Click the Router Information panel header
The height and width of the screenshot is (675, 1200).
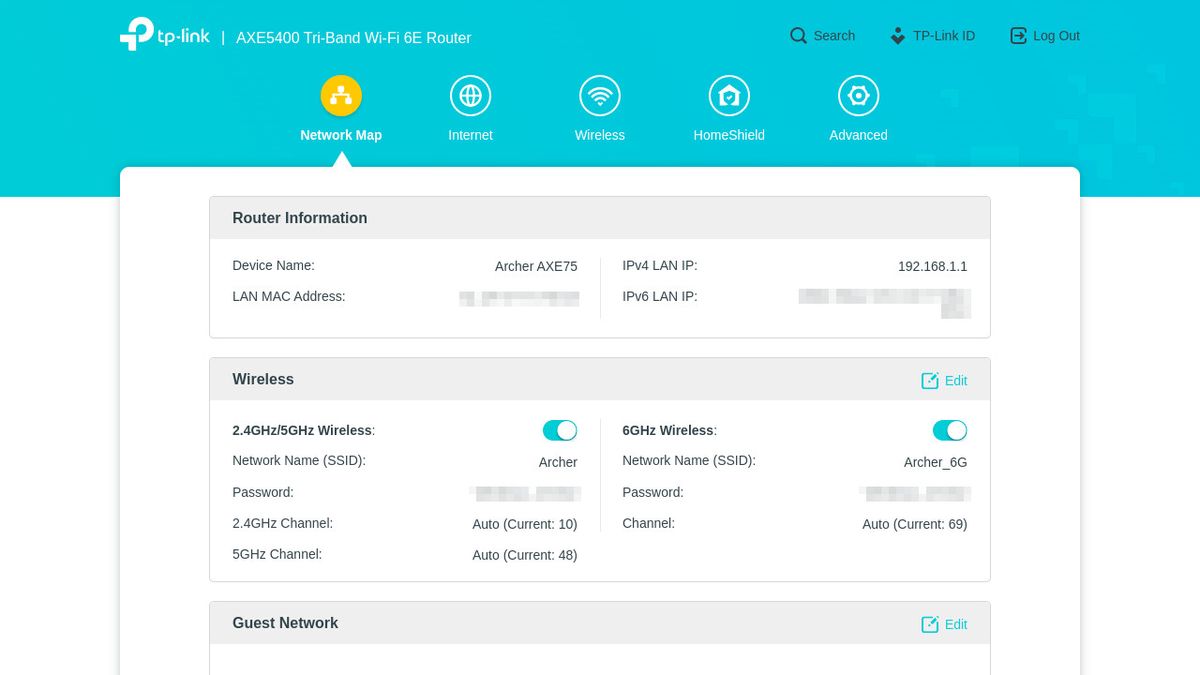click(x=300, y=217)
